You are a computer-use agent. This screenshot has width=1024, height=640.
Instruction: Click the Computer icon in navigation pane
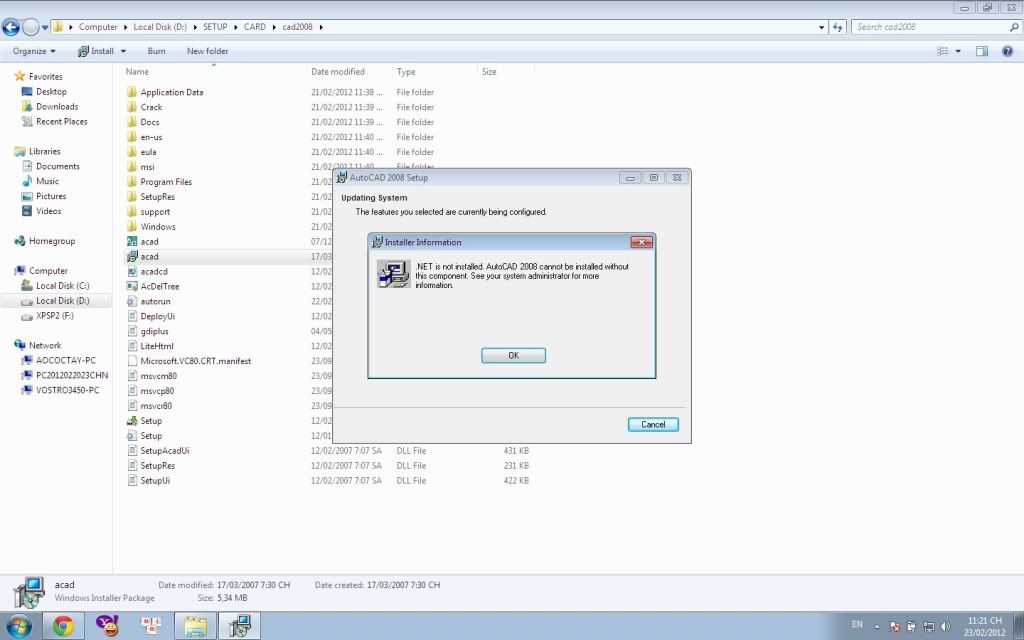coord(20,270)
